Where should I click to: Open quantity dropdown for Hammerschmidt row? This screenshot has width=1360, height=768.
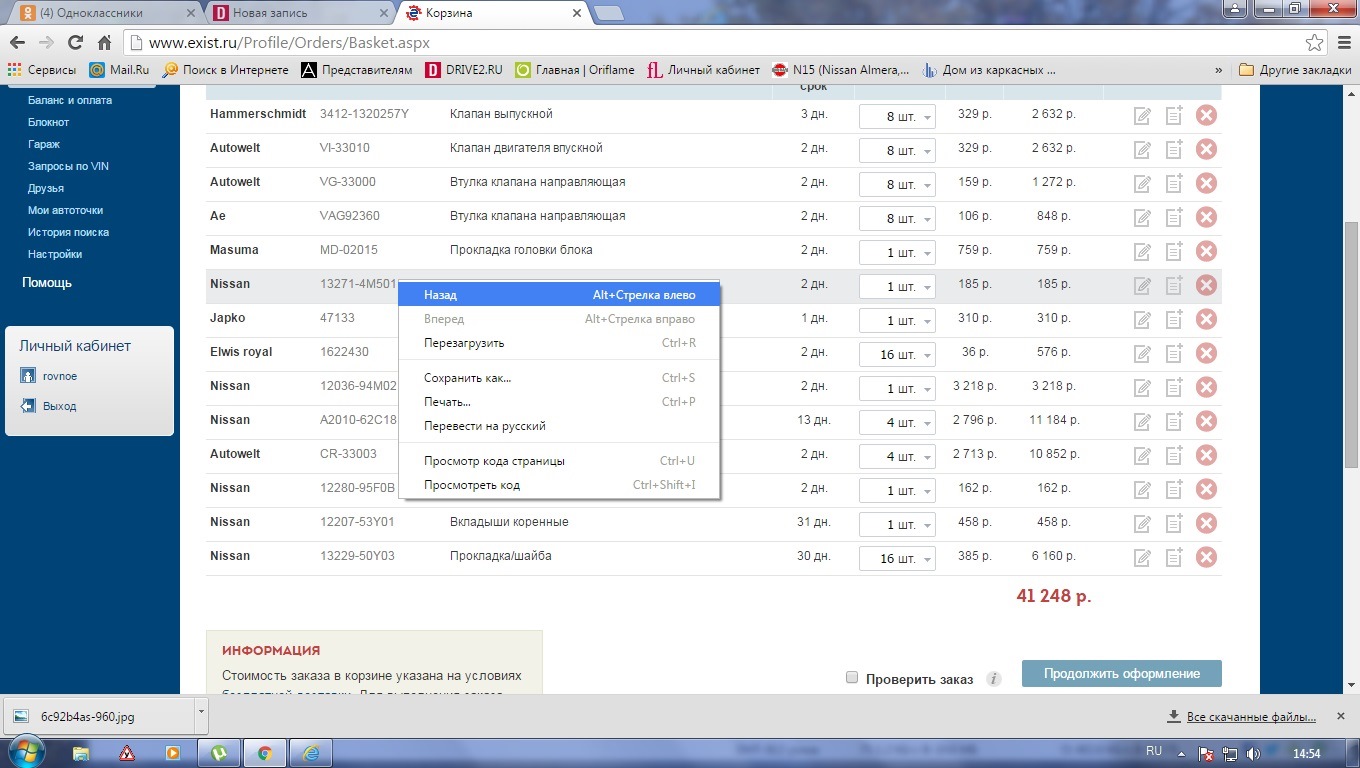point(897,117)
